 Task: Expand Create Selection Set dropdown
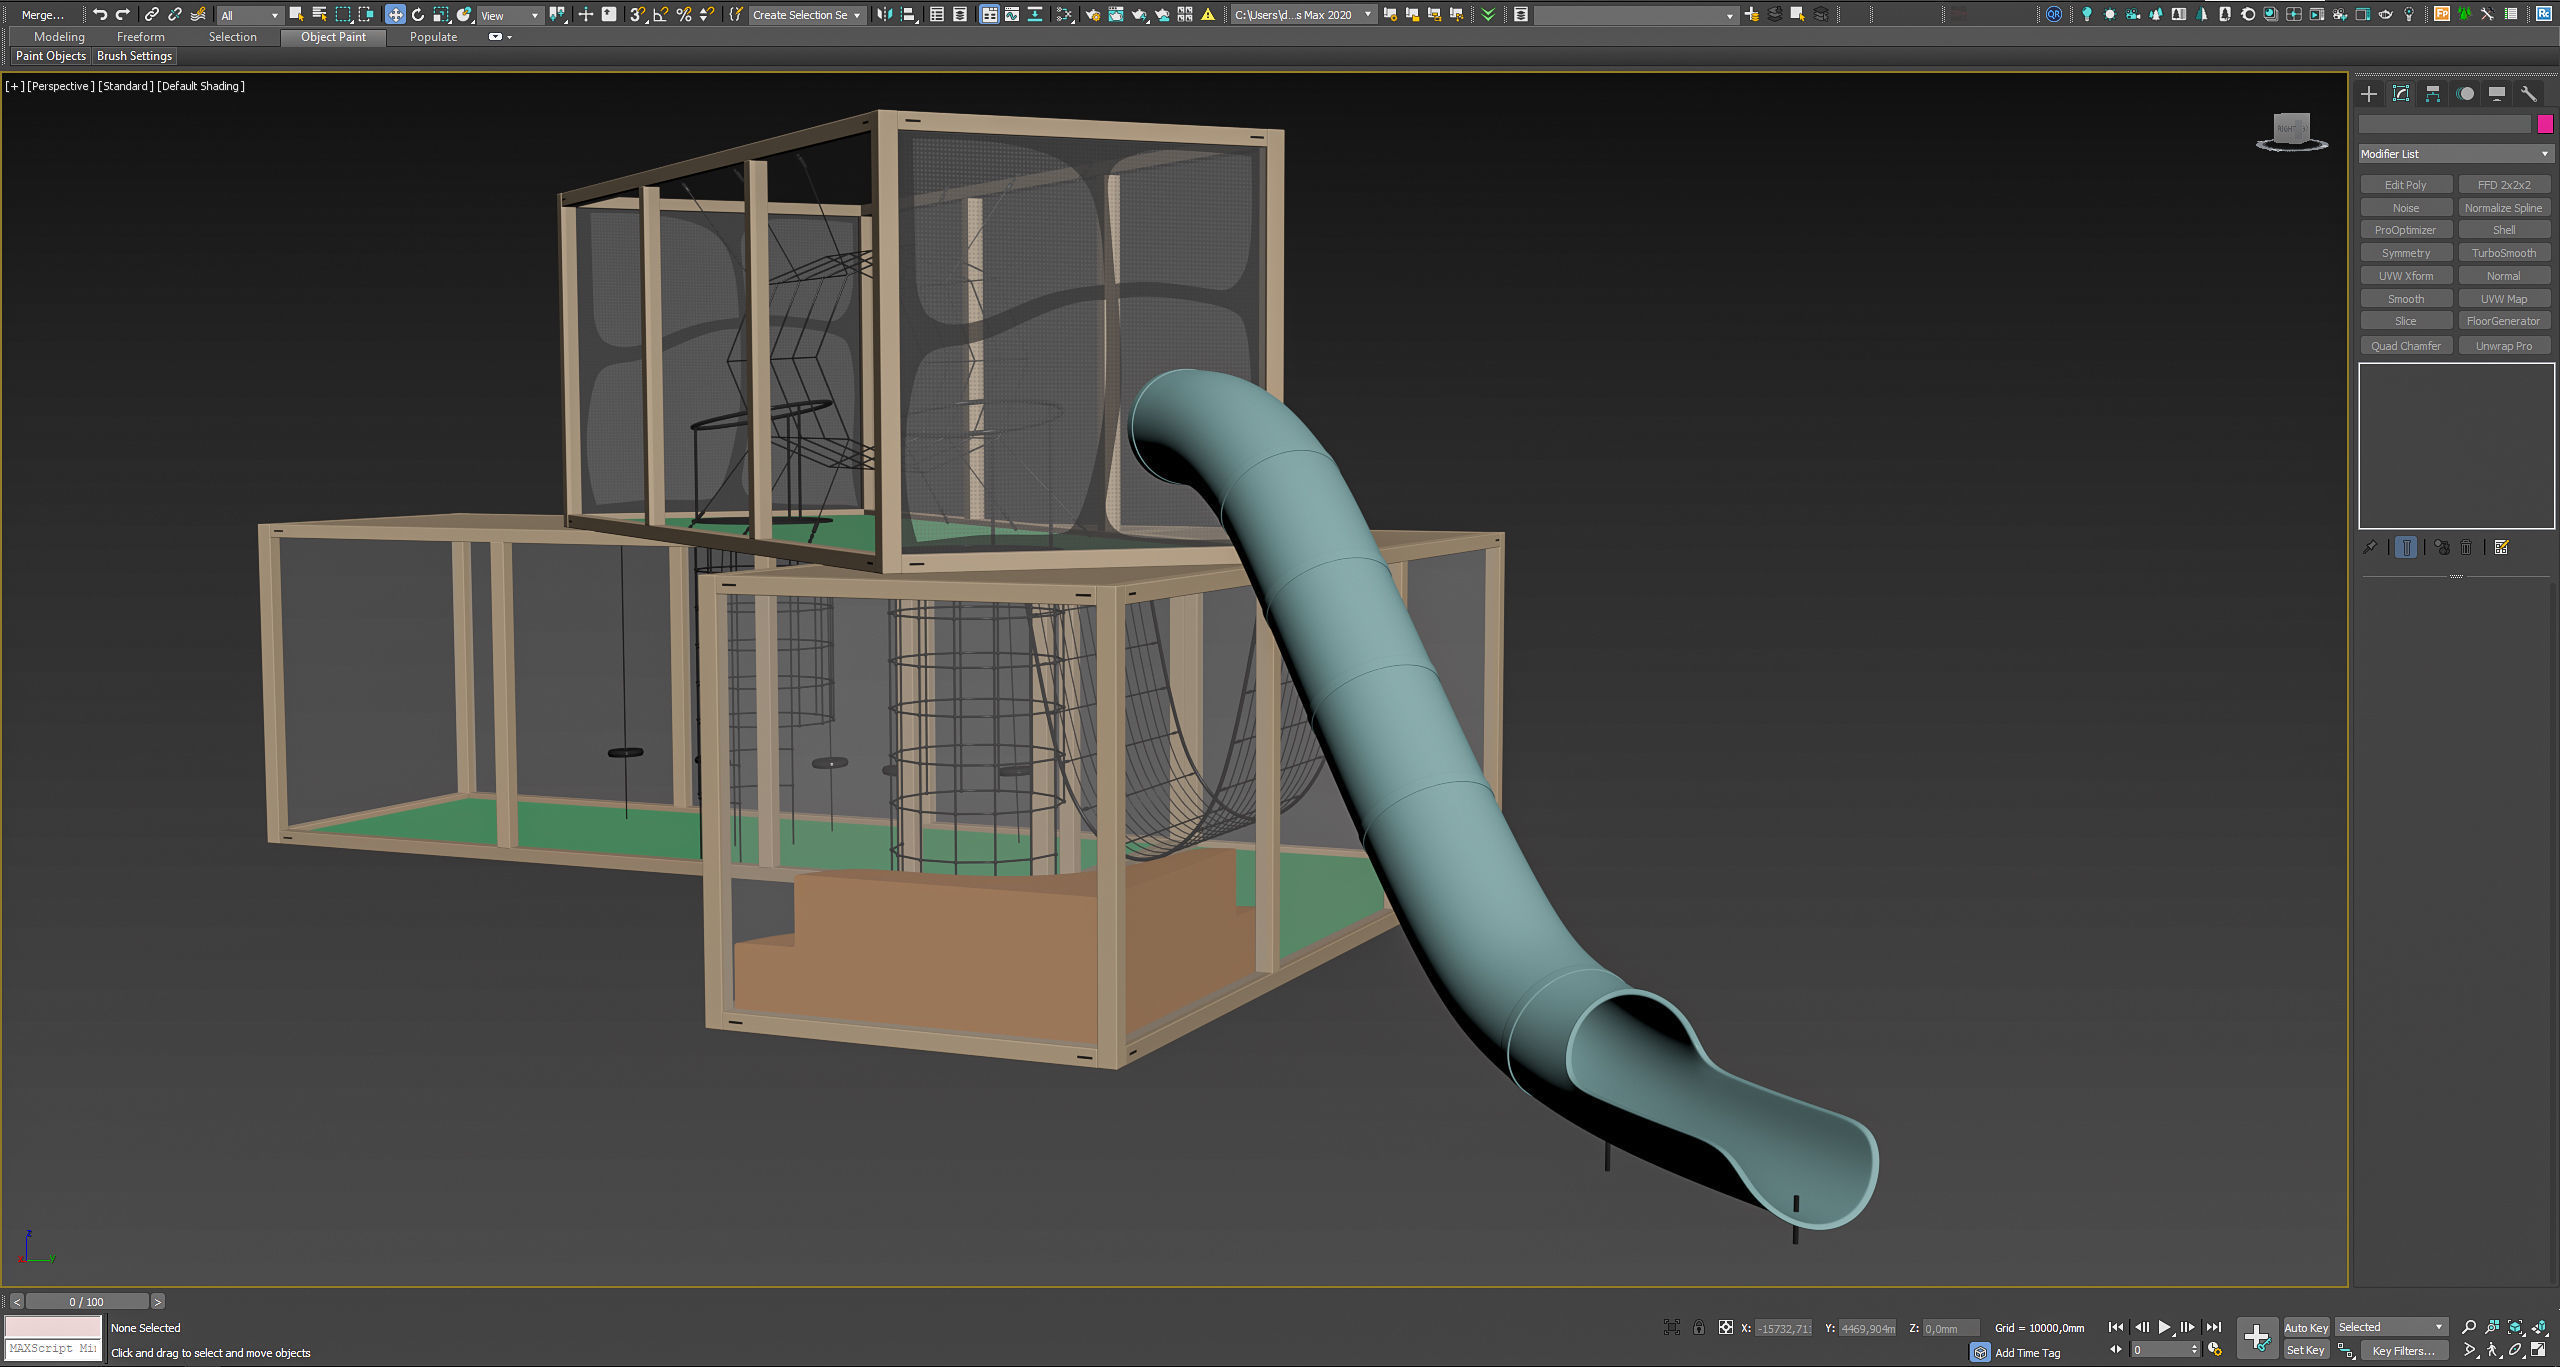click(807, 15)
